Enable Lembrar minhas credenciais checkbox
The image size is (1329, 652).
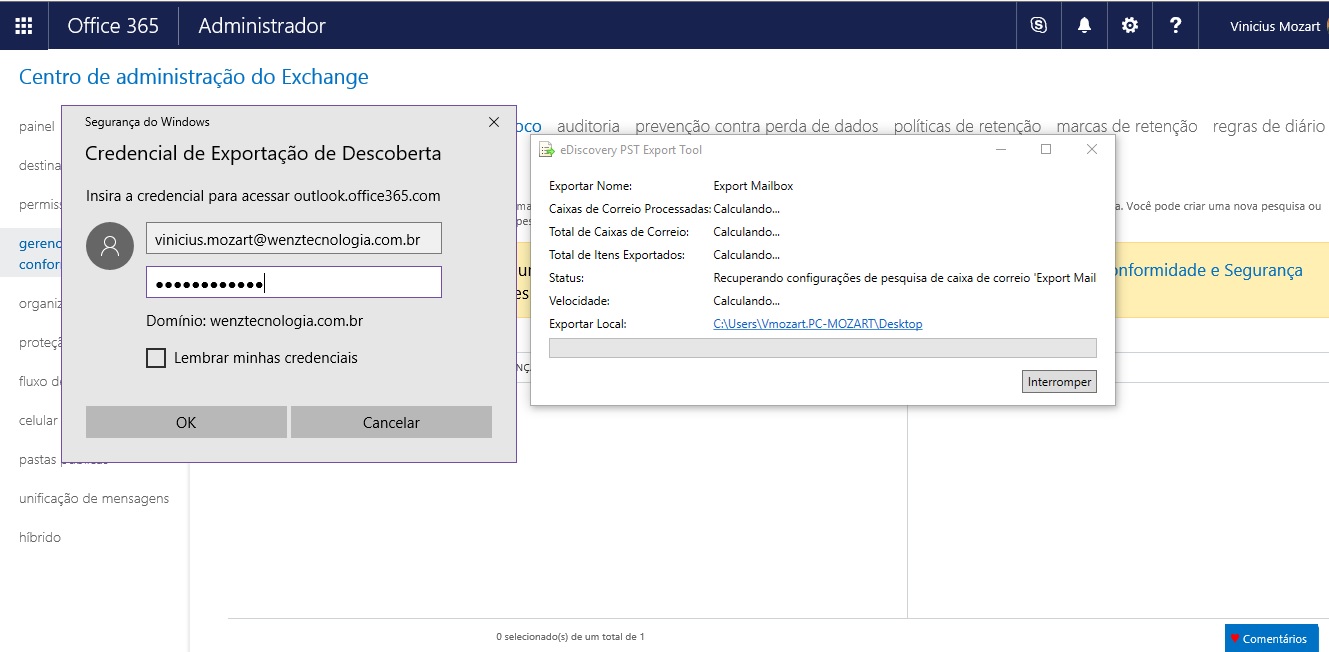point(156,358)
